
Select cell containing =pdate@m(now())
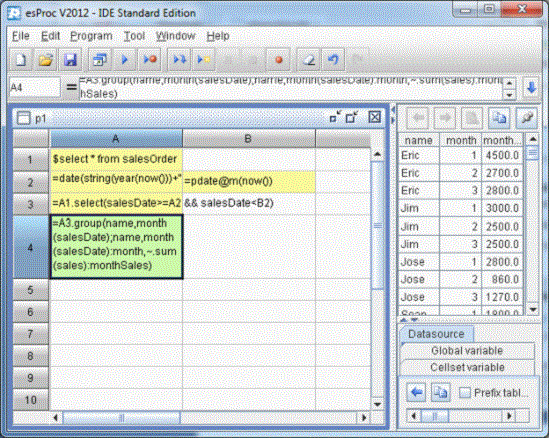pyautogui.click(x=248, y=182)
